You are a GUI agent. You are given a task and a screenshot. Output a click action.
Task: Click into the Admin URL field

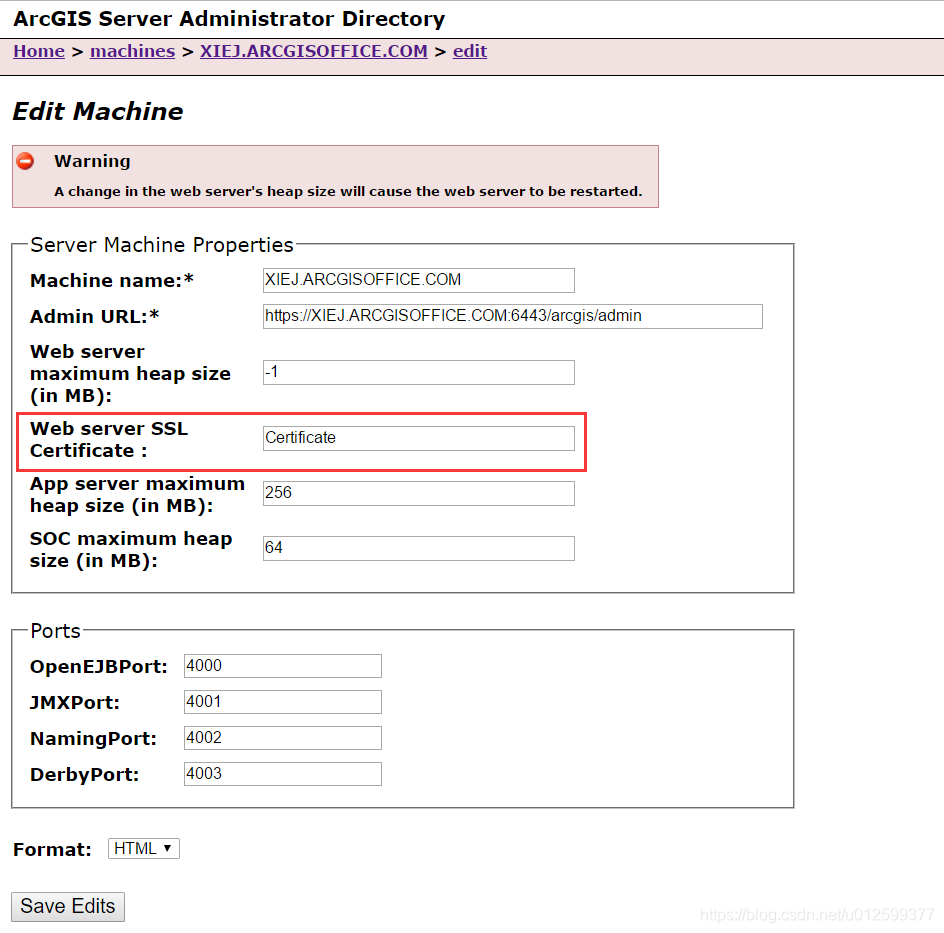[512, 317]
